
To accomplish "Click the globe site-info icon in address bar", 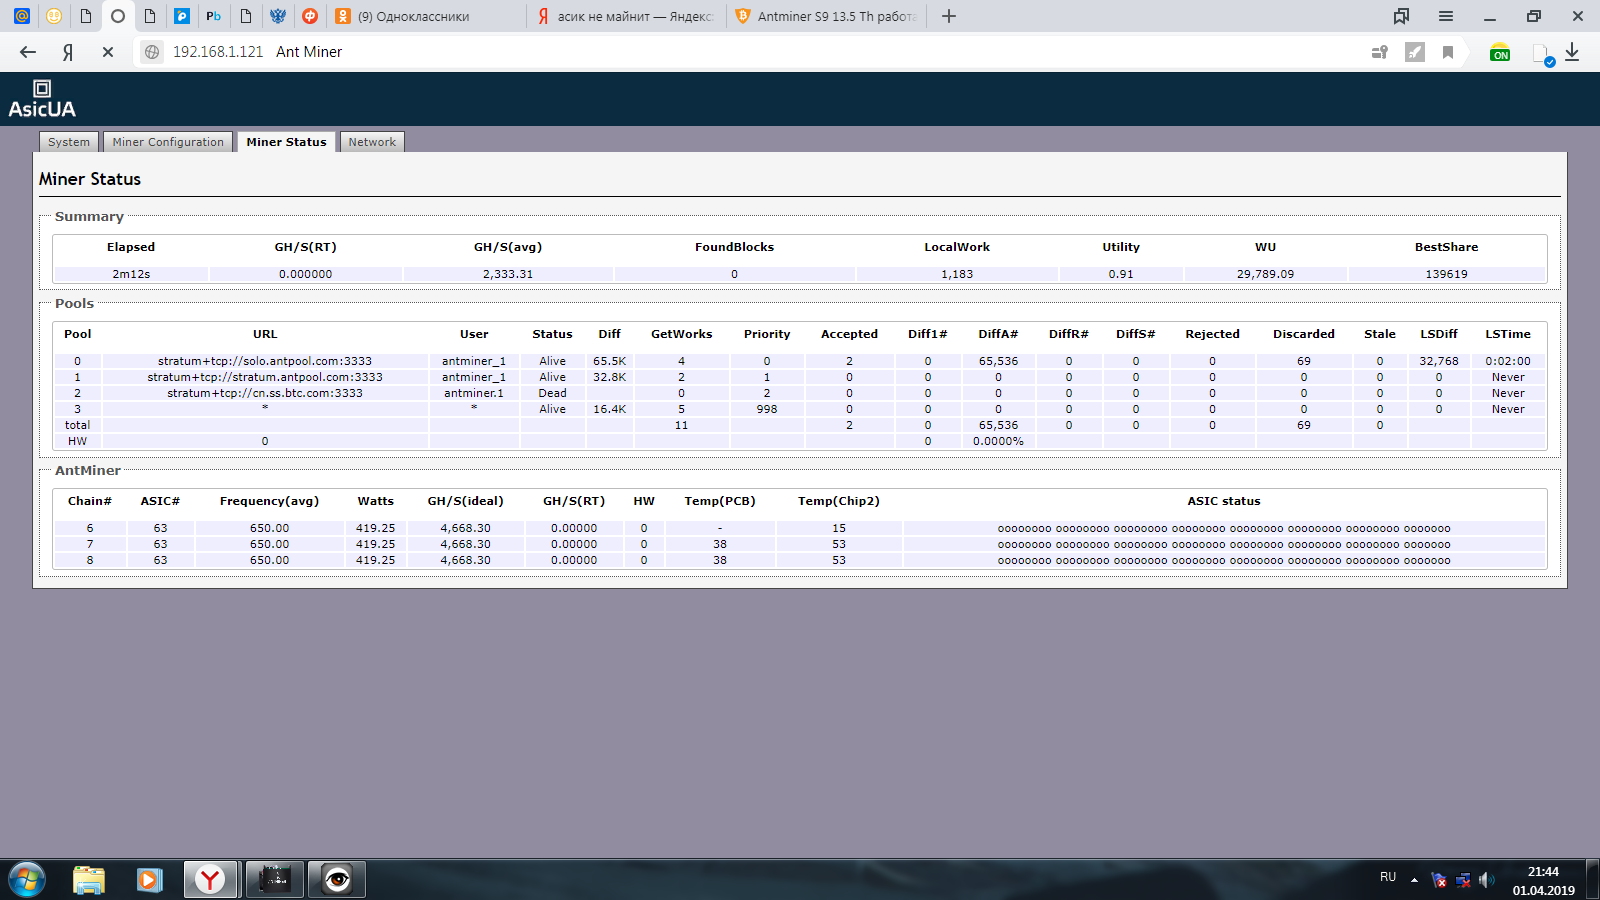I will click(x=152, y=52).
